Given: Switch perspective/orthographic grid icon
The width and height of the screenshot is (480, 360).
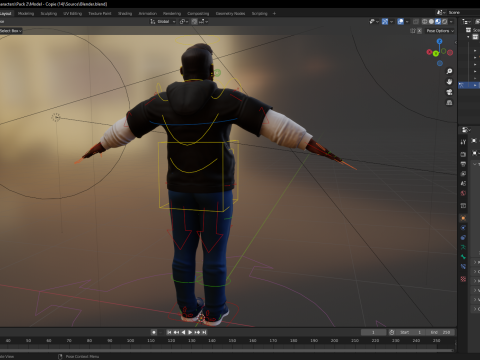Looking at the screenshot, I should 449,102.
